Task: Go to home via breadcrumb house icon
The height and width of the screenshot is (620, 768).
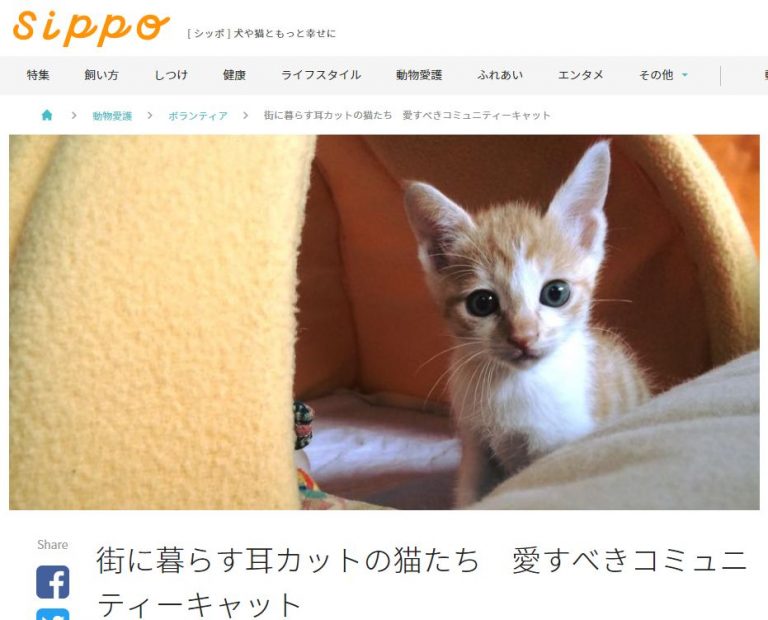Action: [x=47, y=115]
